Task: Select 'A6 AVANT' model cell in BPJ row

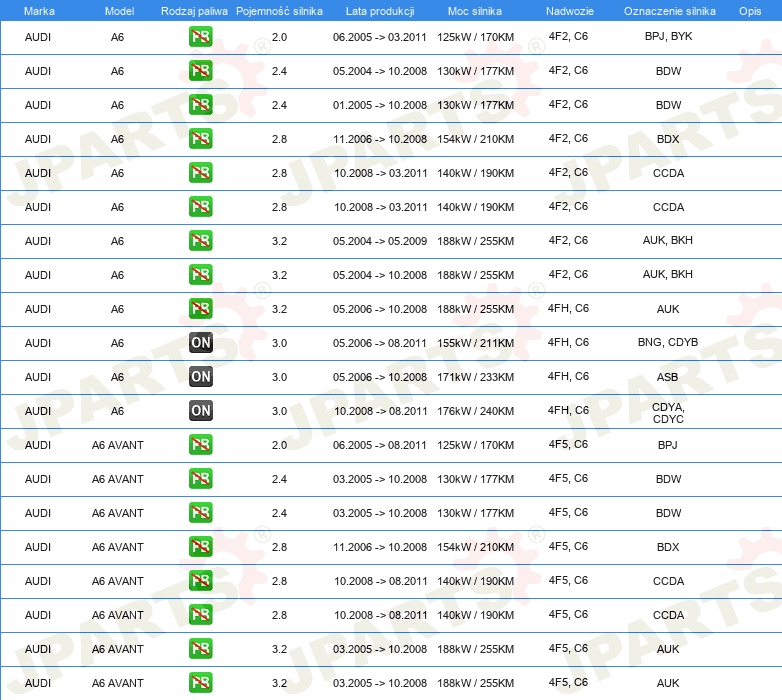Action: pos(118,445)
